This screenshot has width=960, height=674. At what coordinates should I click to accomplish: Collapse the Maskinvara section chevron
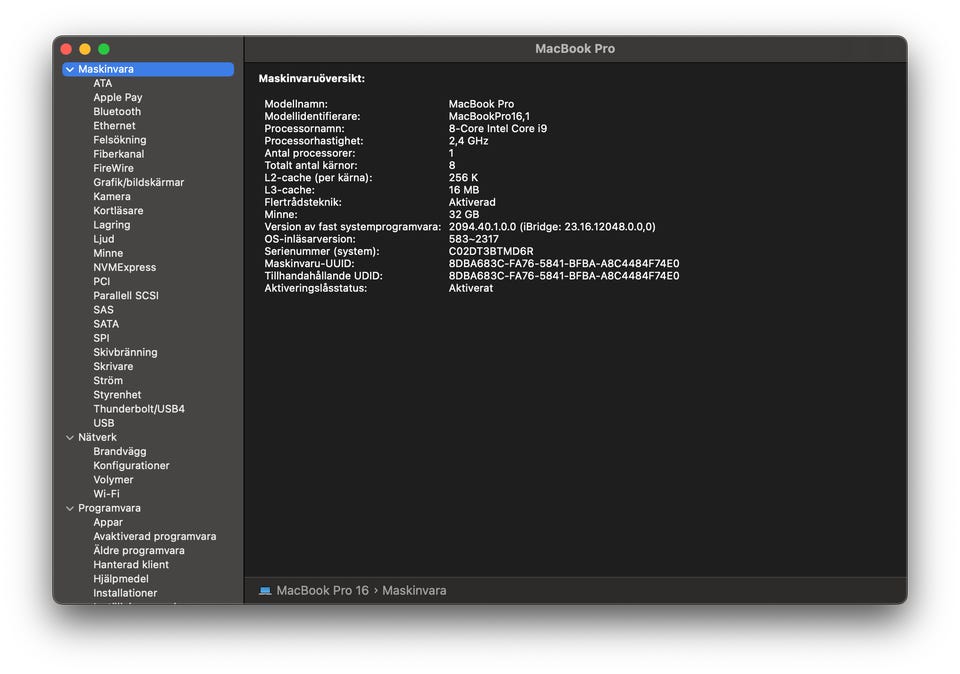pos(69,70)
